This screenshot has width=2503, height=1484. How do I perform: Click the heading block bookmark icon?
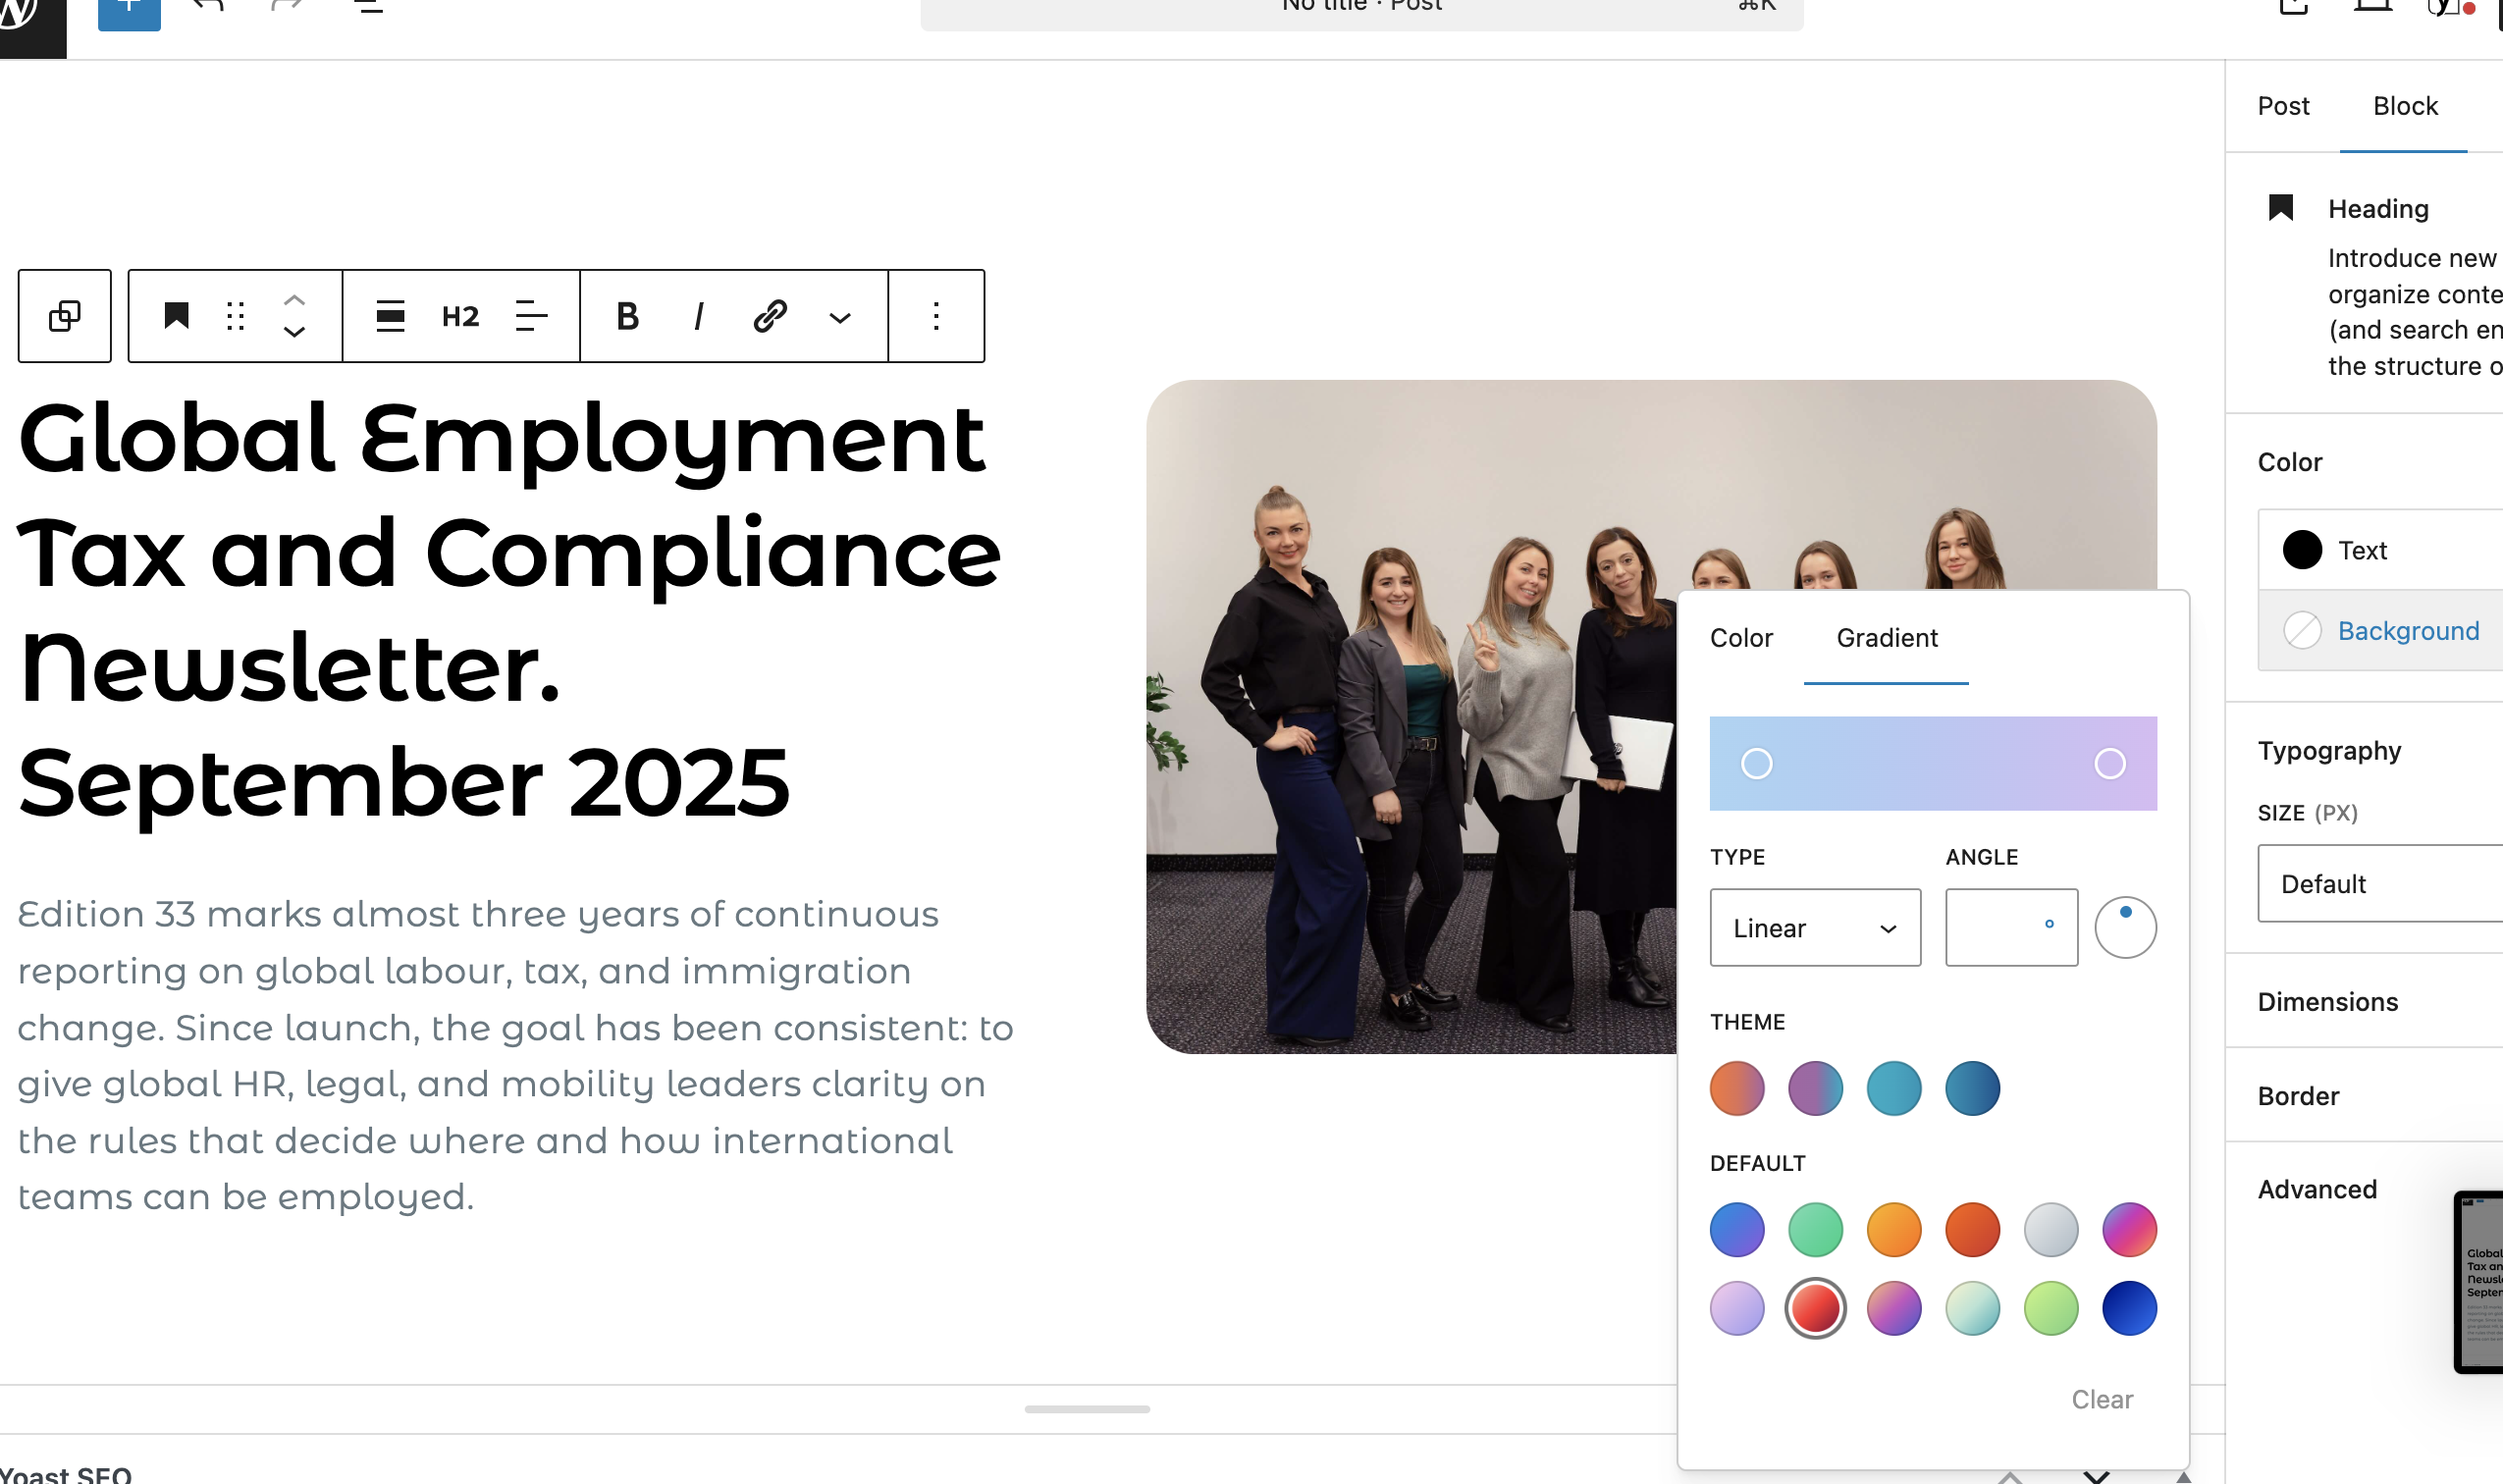tap(176, 316)
